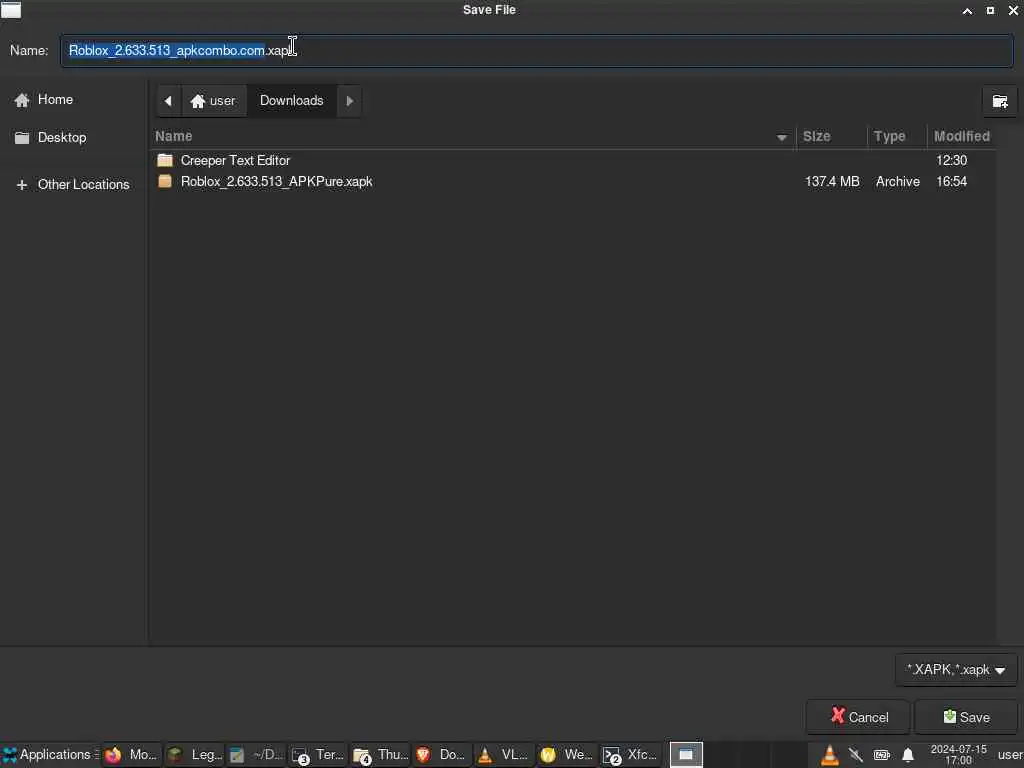This screenshot has width=1024, height=768.
Task: Create a new folder icon button
Action: [1000, 101]
